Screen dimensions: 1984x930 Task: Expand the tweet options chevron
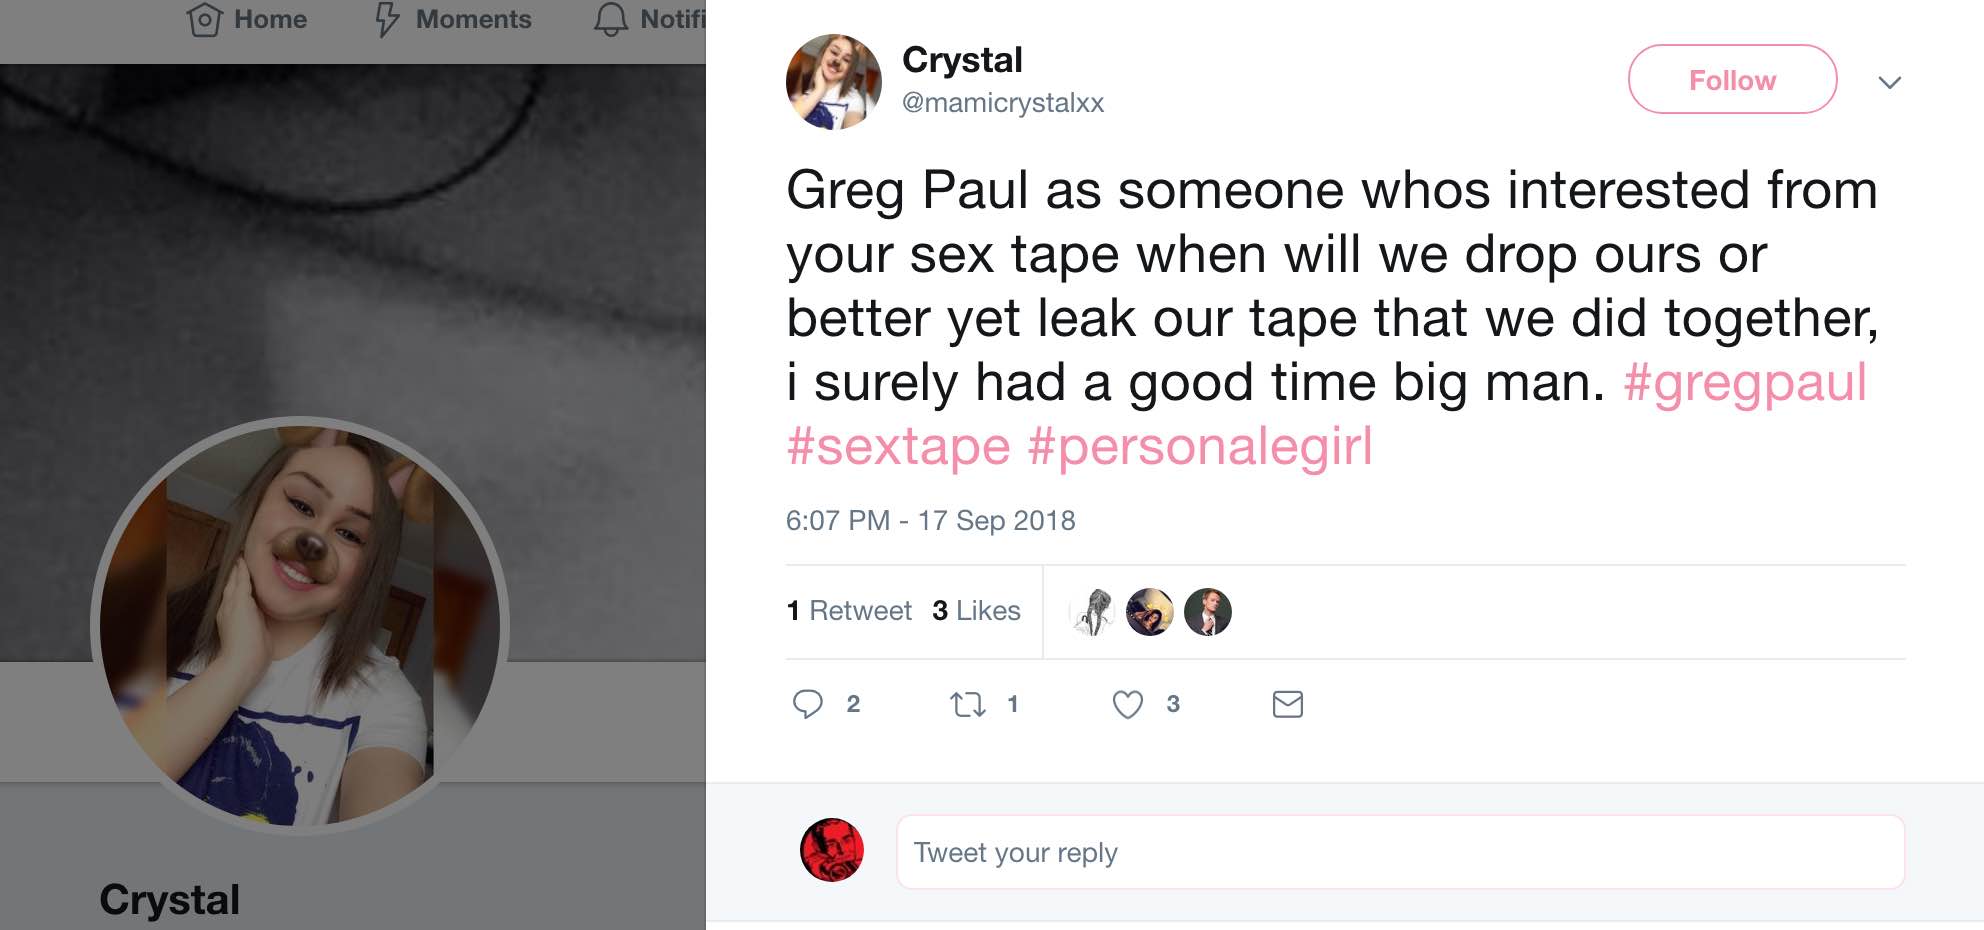click(x=1889, y=82)
